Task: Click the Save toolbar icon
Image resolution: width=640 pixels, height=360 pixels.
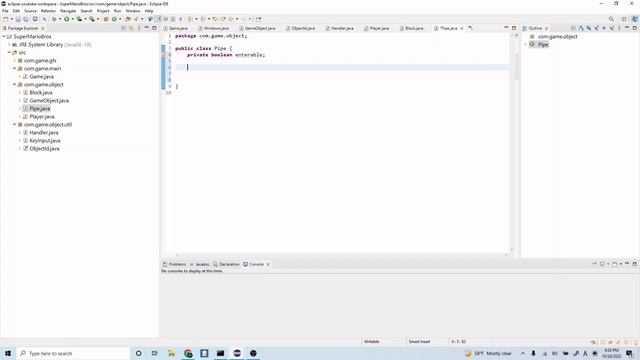Action: click(x=18, y=19)
